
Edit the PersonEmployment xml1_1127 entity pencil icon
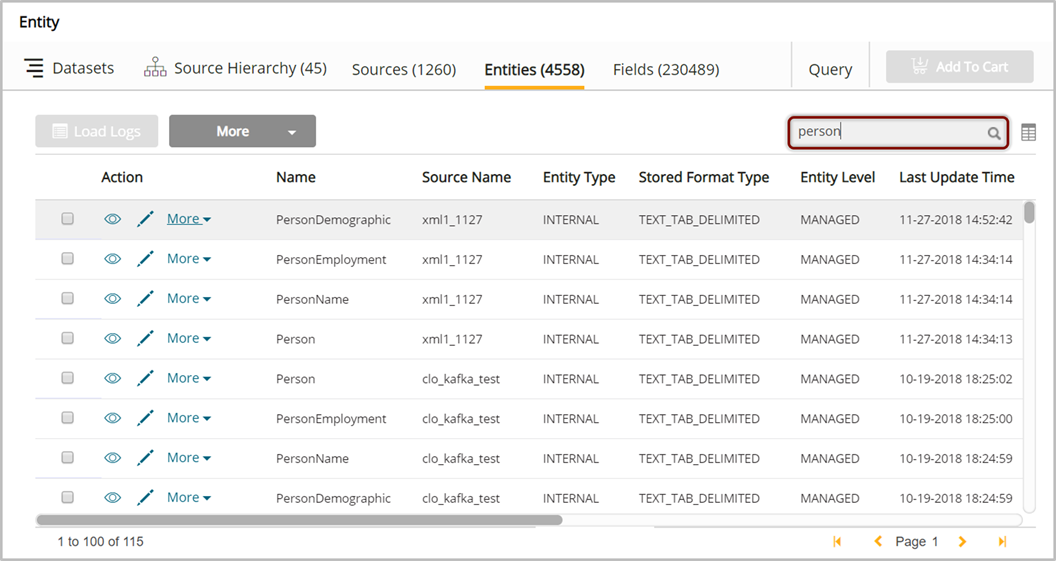(145, 259)
